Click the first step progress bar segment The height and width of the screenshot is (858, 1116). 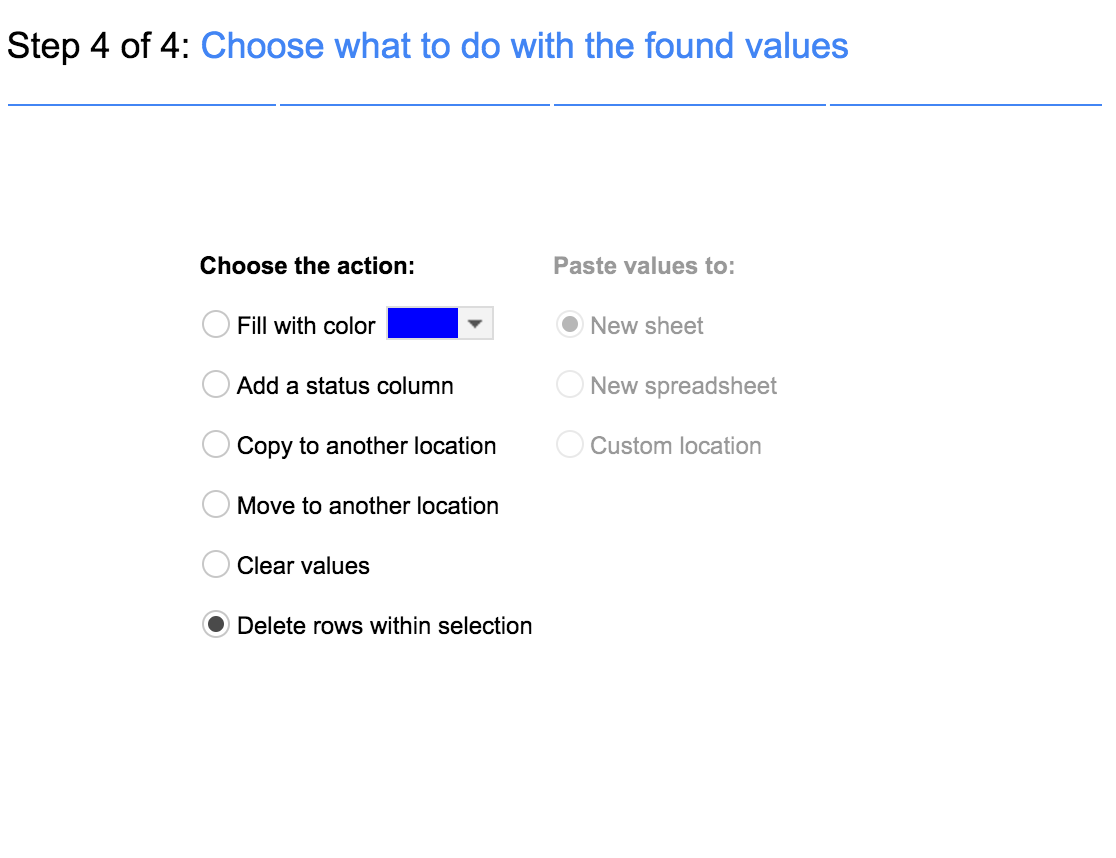141,103
